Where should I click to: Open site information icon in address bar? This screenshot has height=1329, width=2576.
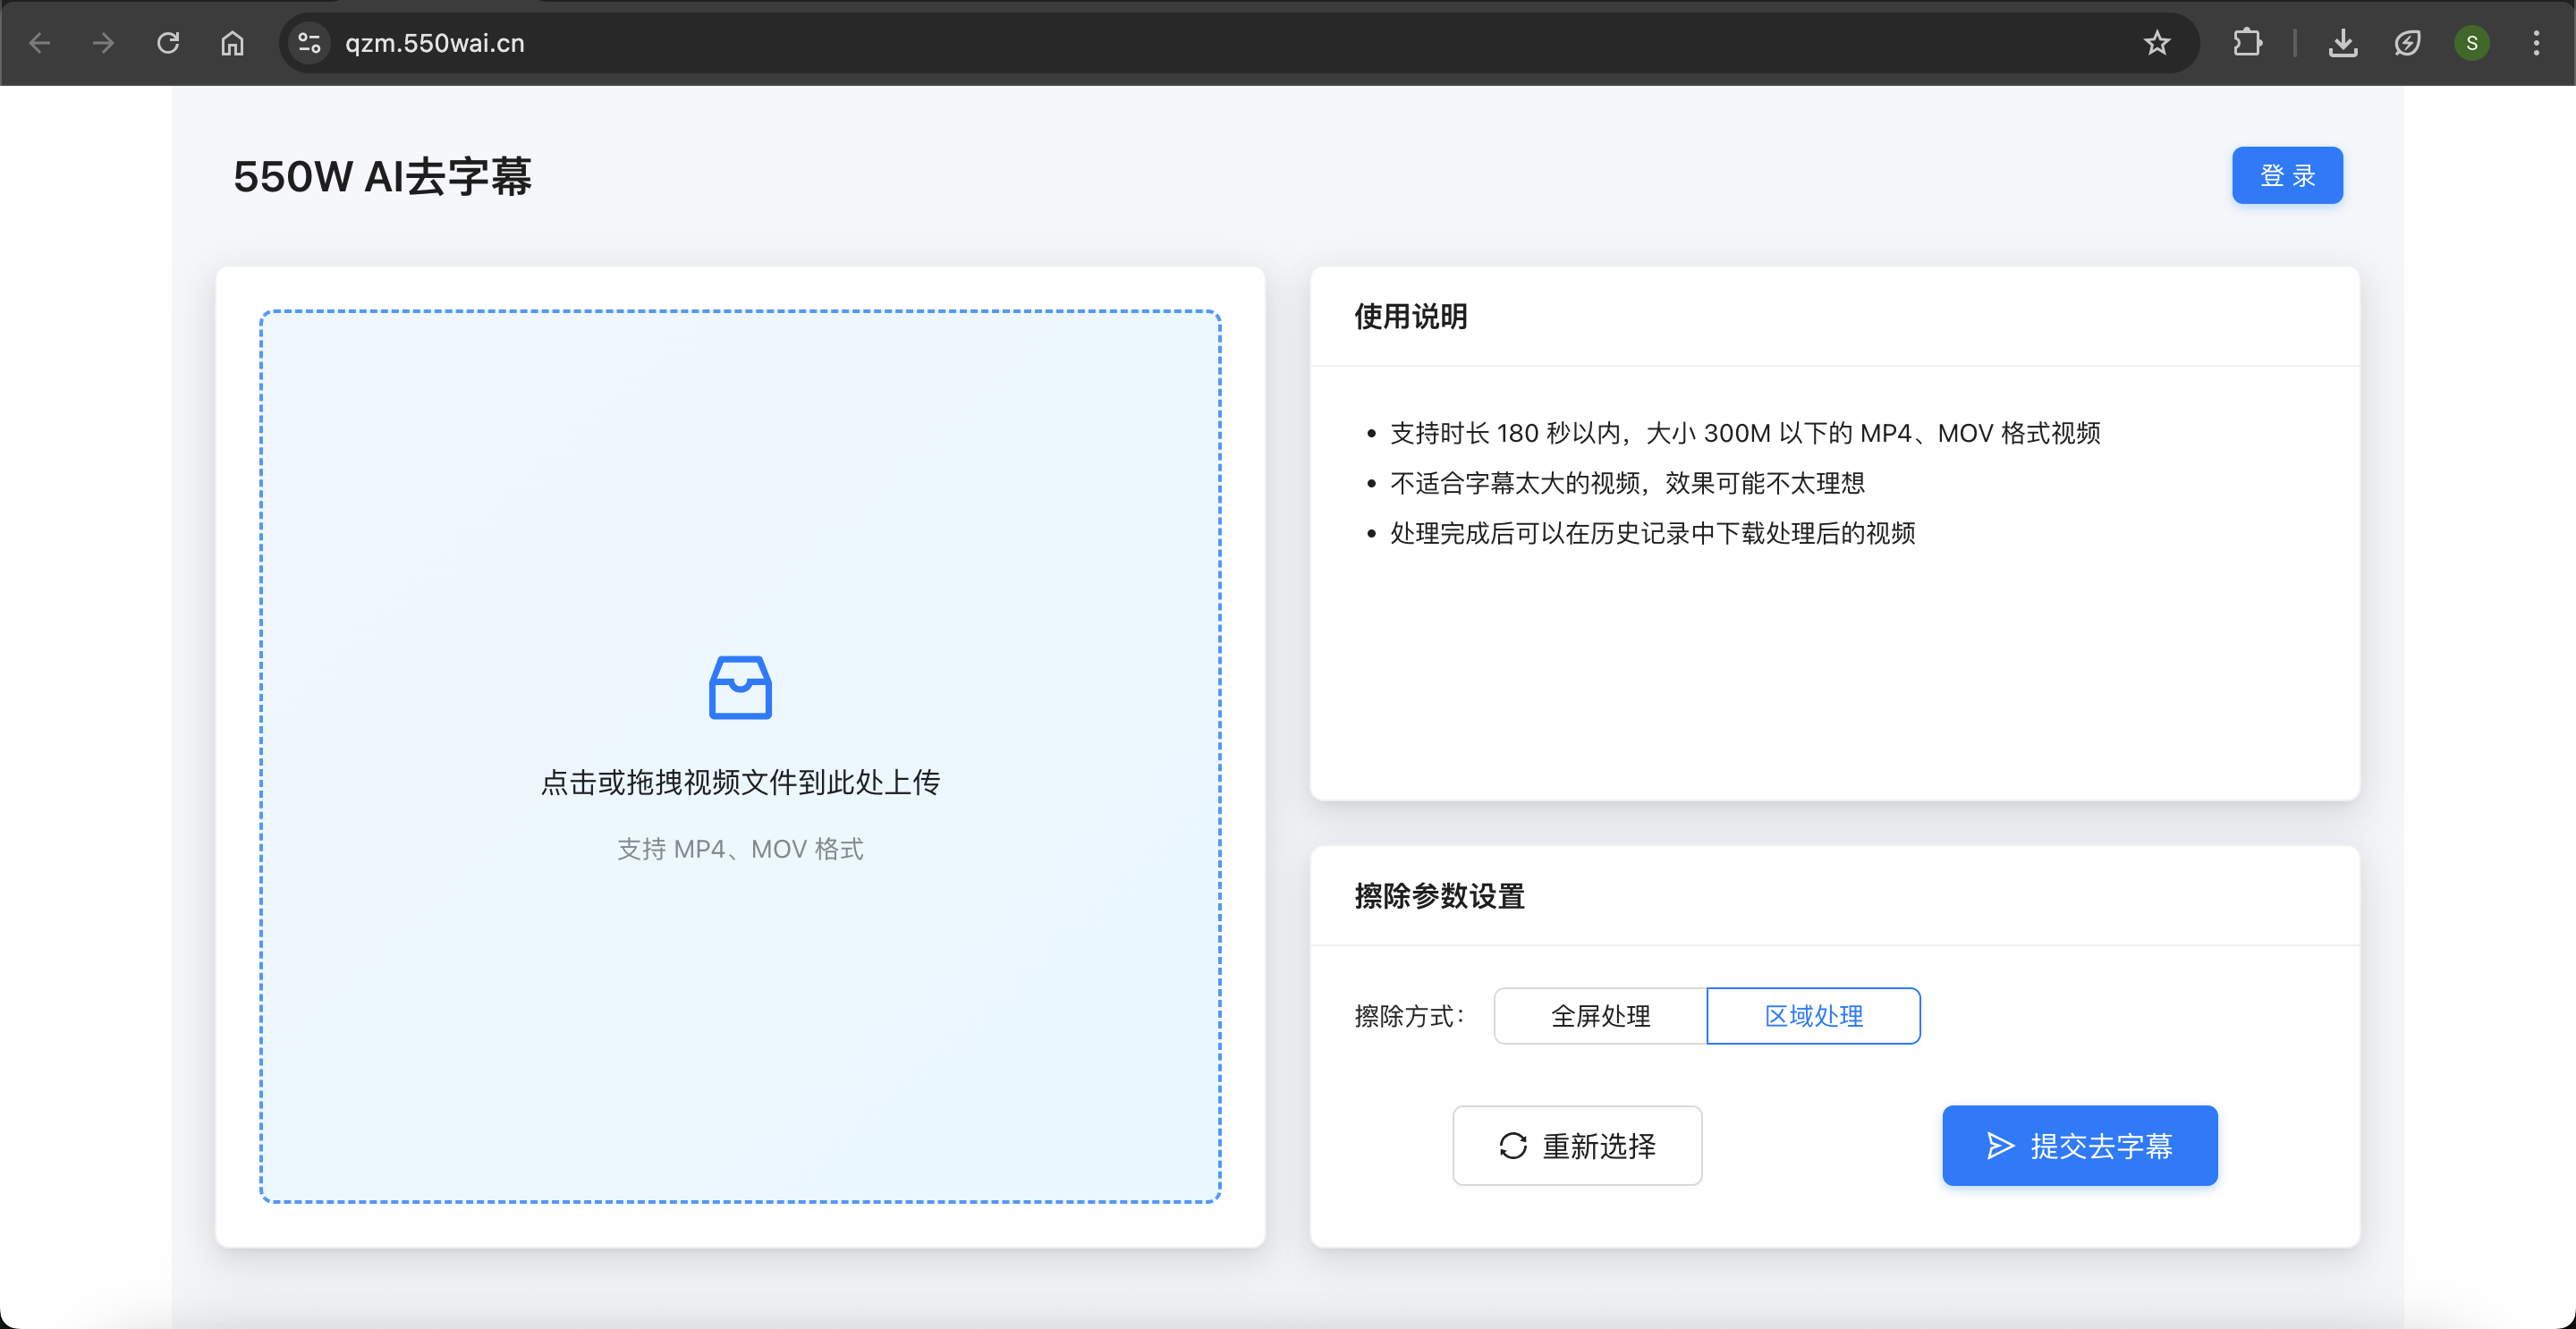point(309,43)
